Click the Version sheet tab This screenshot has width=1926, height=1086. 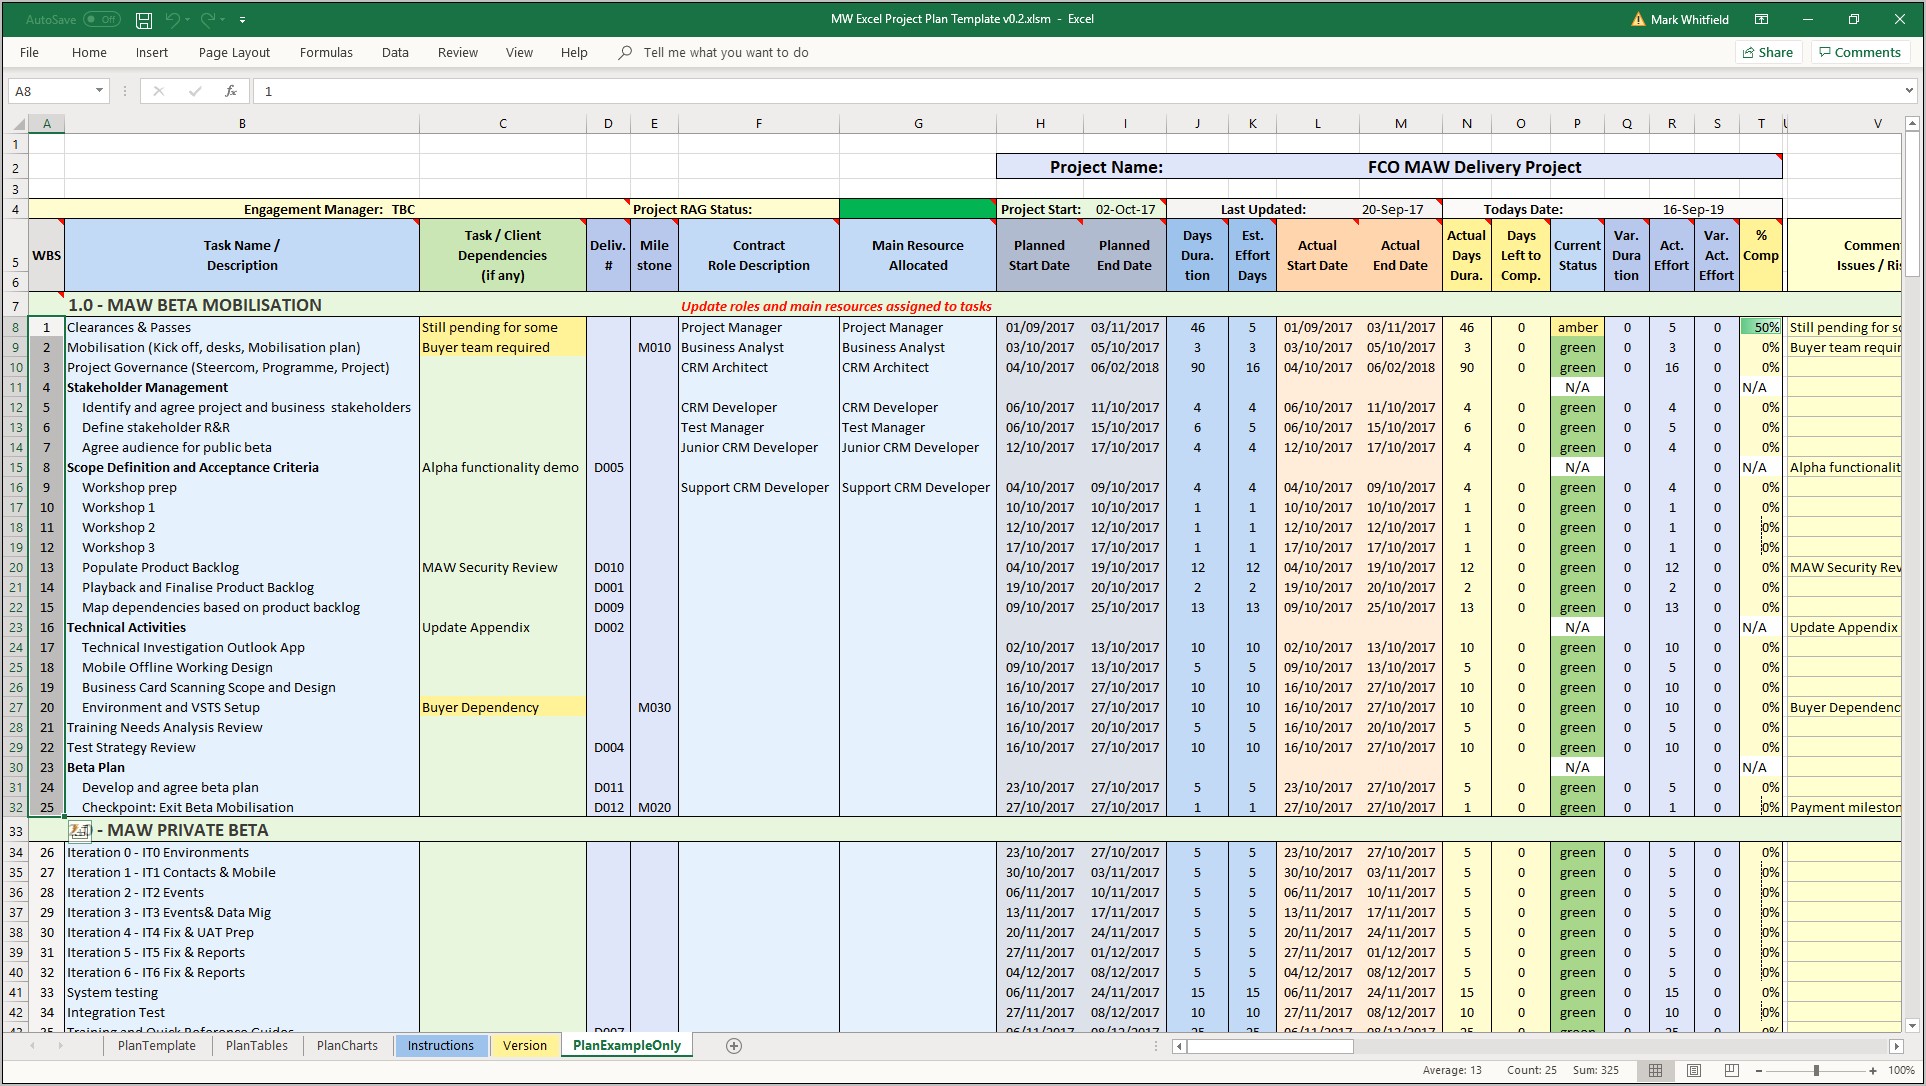(523, 1045)
